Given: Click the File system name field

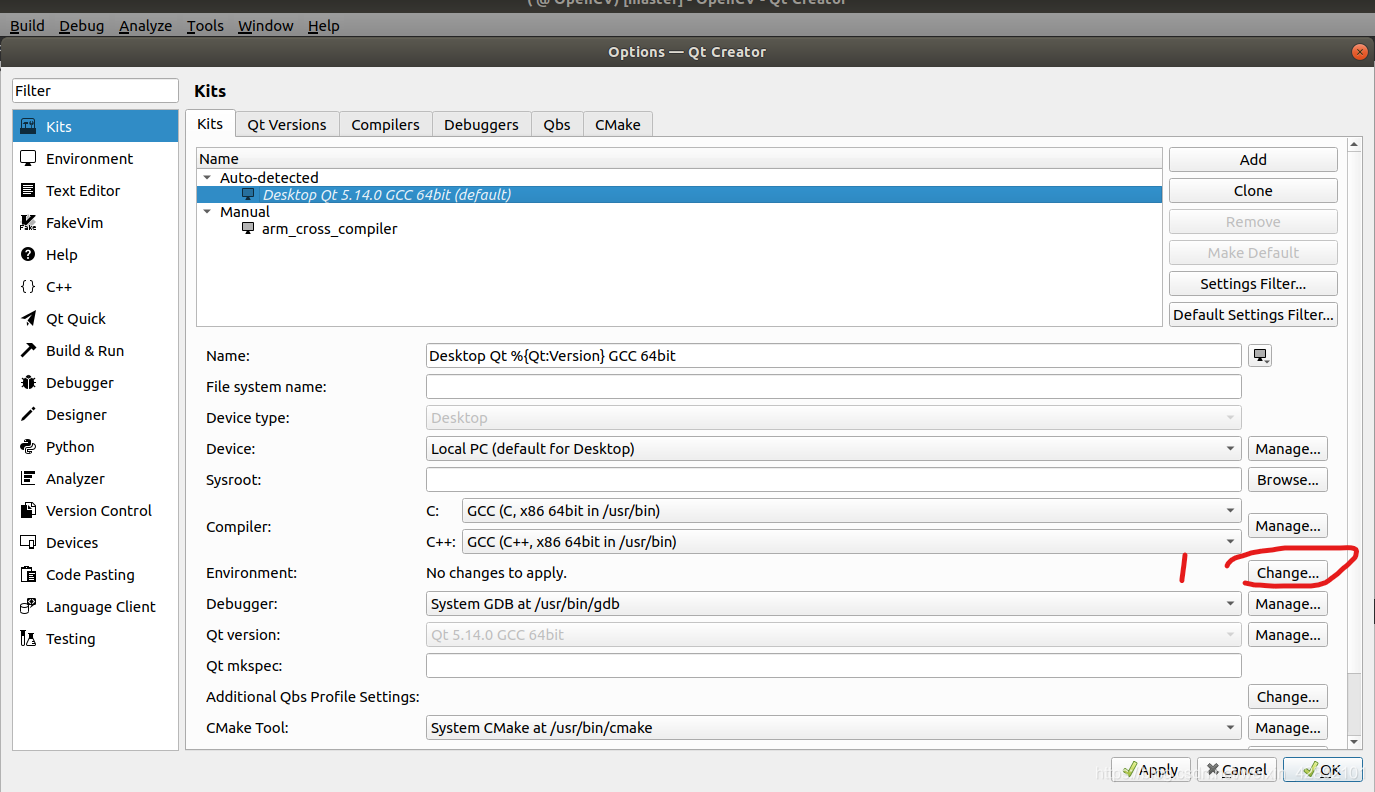Looking at the screenshot, I should coord(834,386).
